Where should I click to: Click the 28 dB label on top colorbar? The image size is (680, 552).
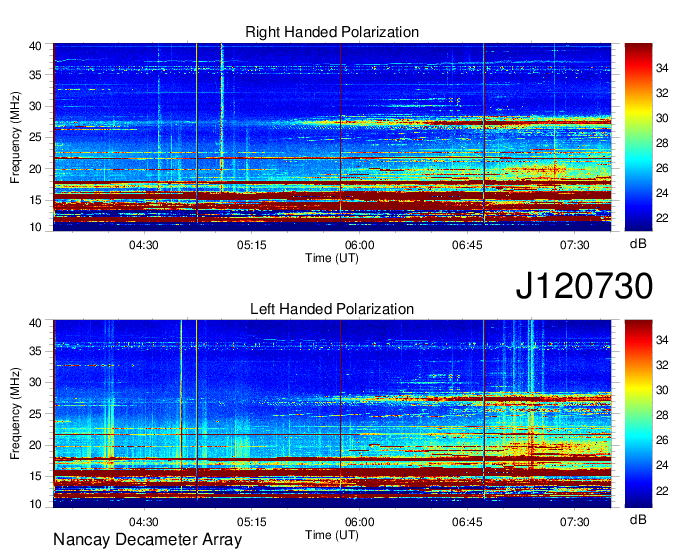click(x=662, y=143)
